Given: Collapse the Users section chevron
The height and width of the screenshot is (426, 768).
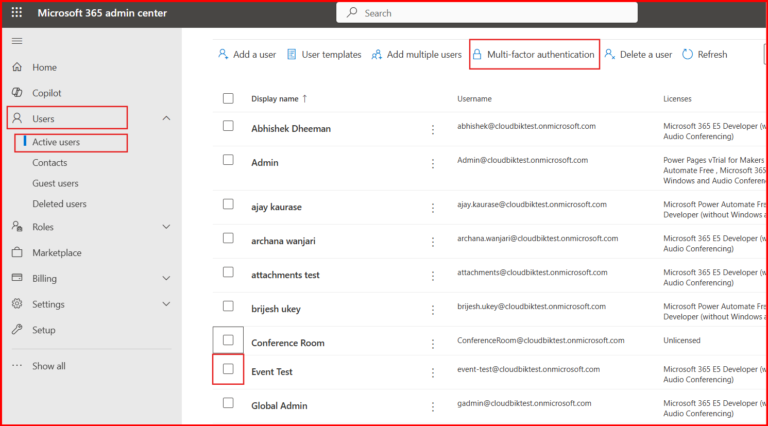Looking at the screenshot, I should pyautogui.click(x=166, y=119).
